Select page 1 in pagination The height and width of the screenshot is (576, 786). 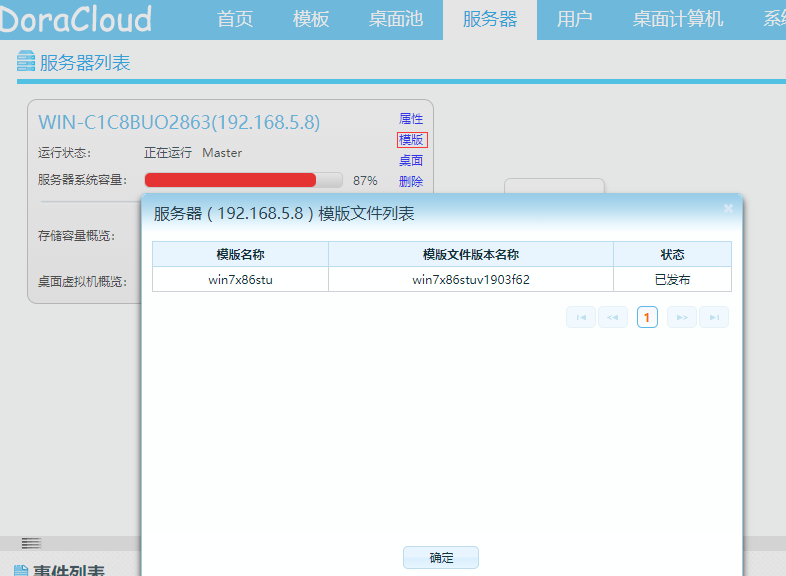point(647,317)
